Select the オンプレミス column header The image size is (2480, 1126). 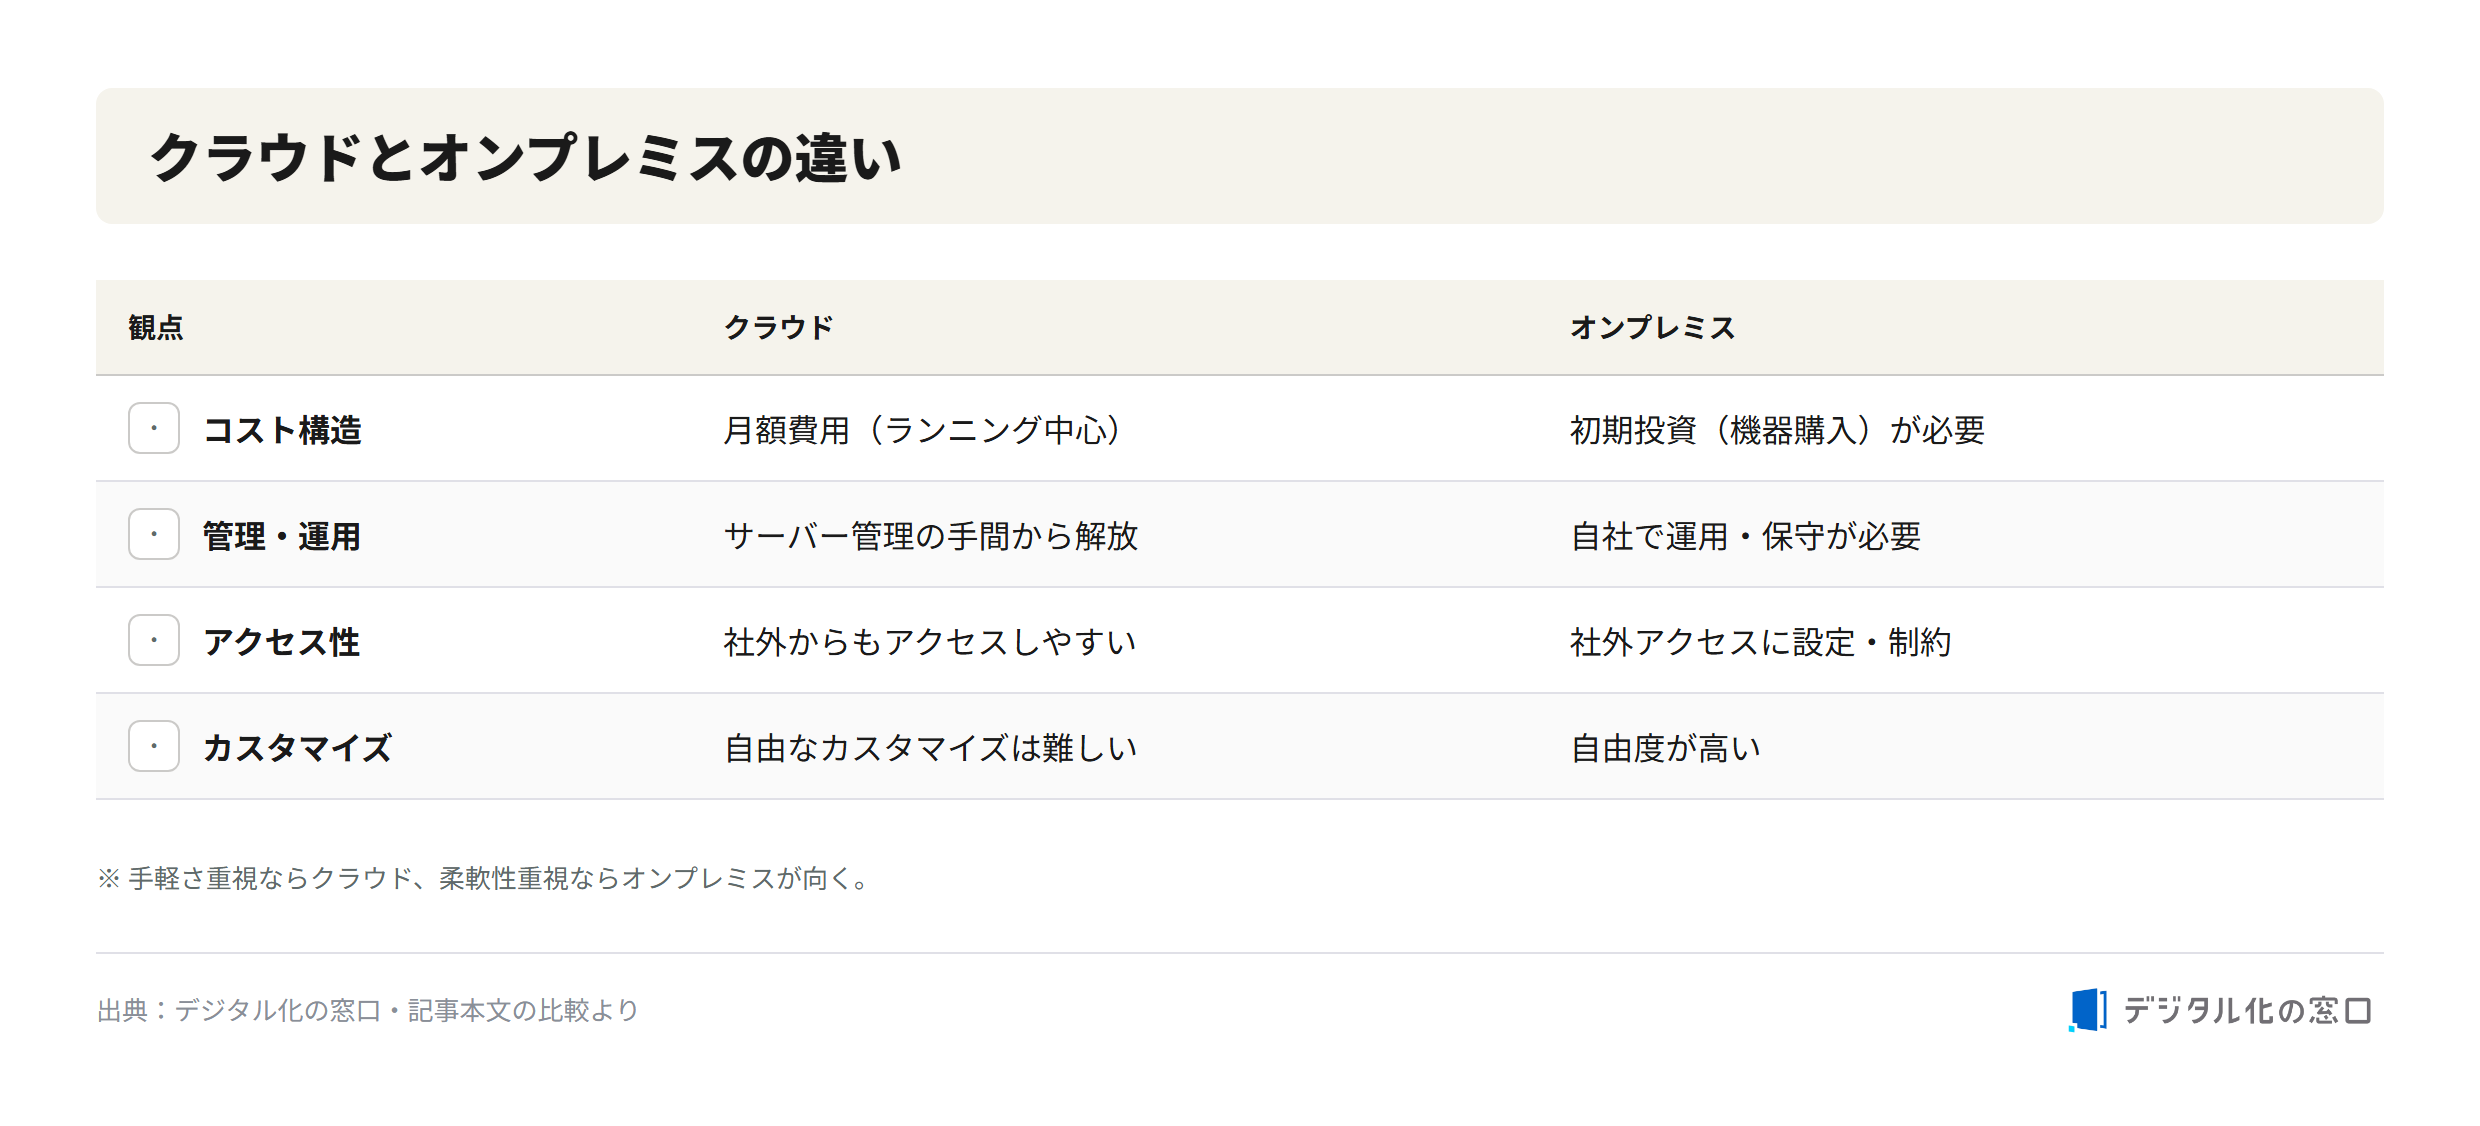(1652, 327)
